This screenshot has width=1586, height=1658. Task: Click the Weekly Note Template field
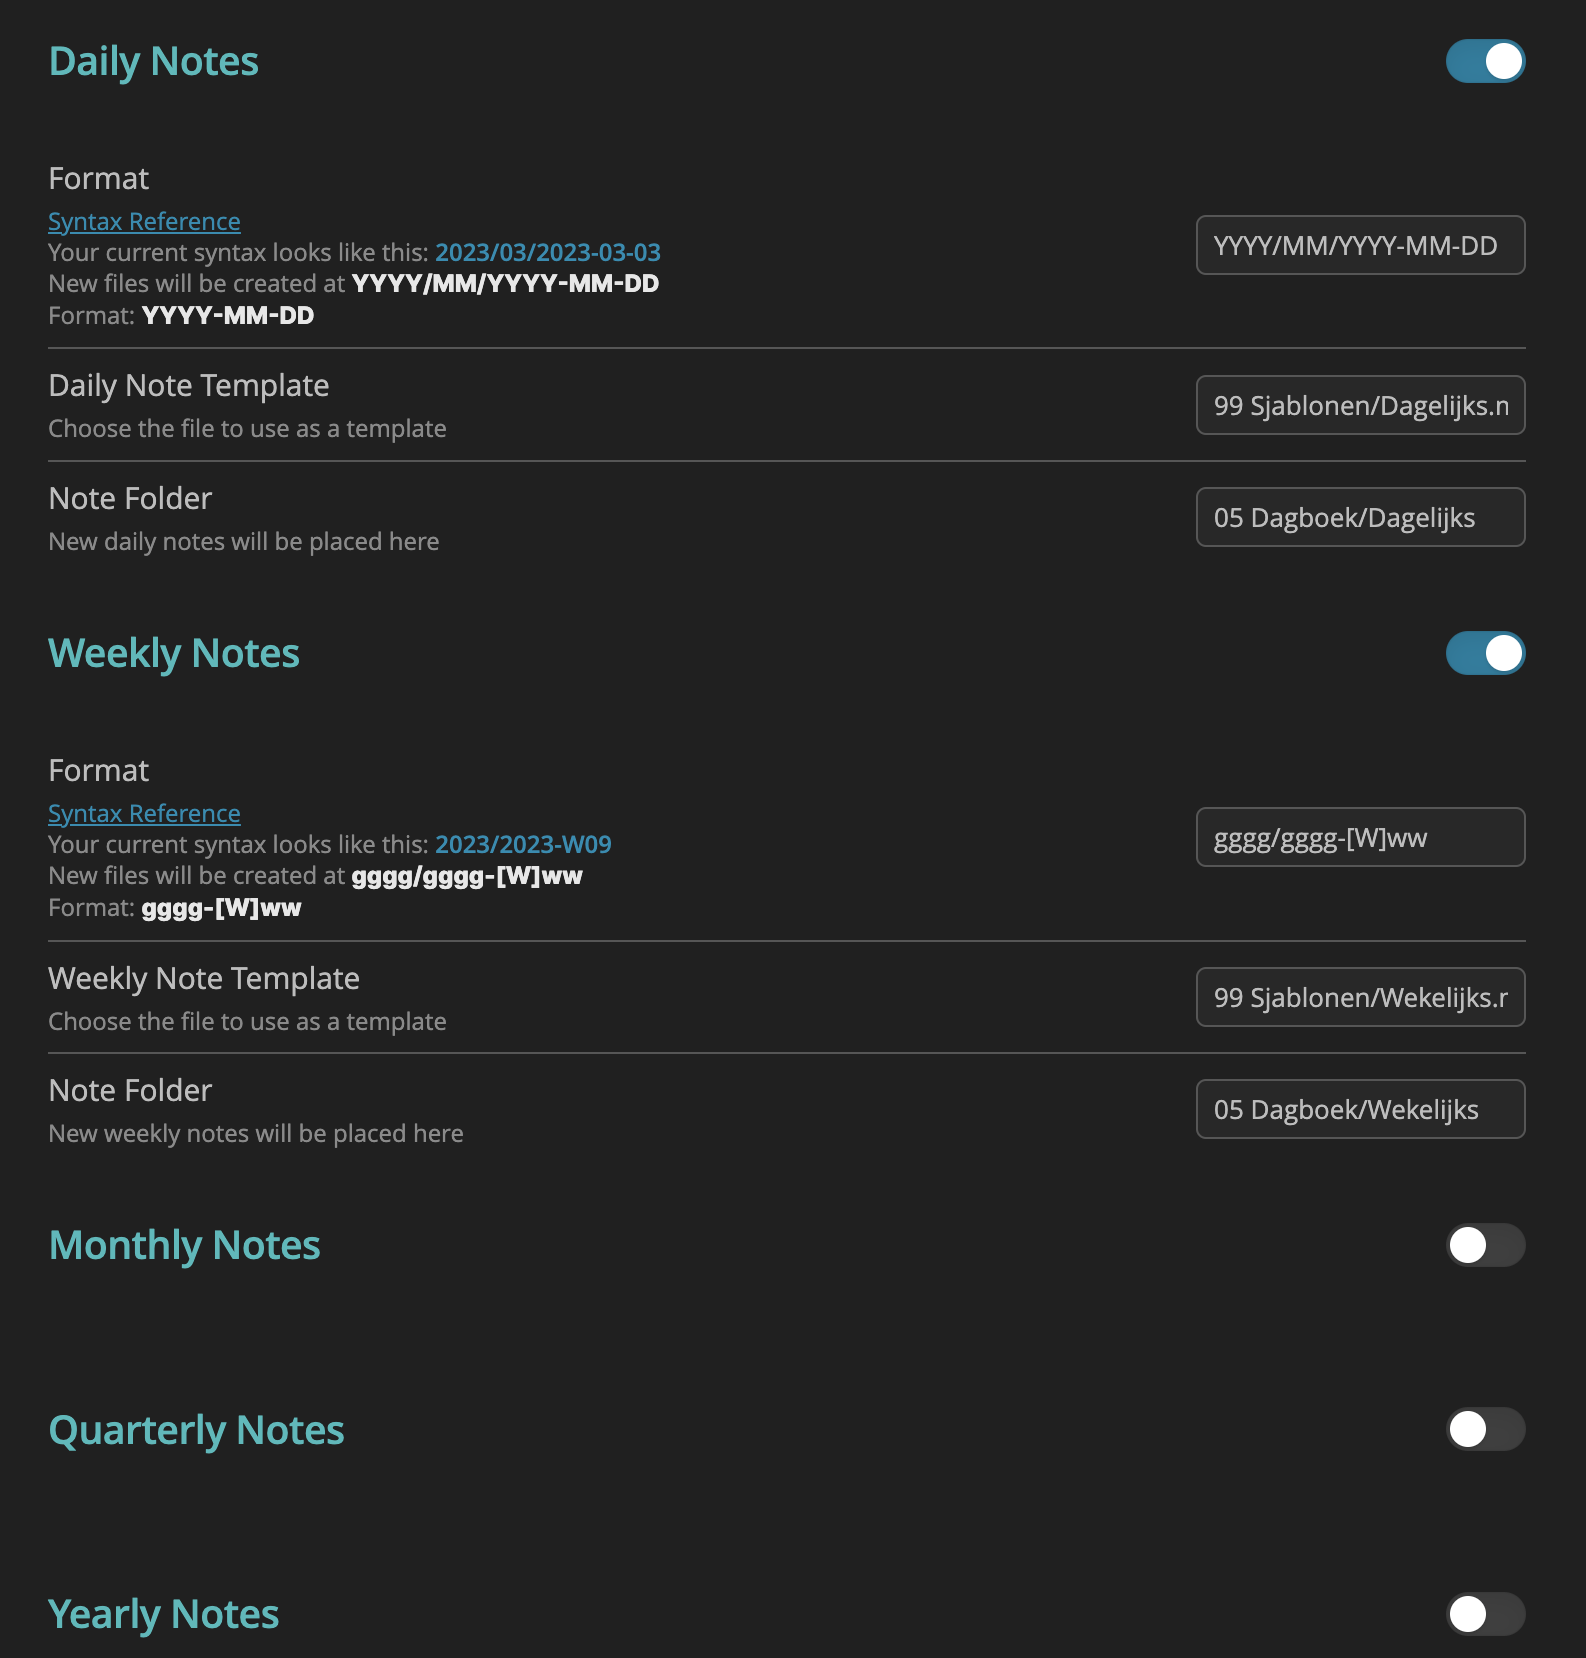1360,997
